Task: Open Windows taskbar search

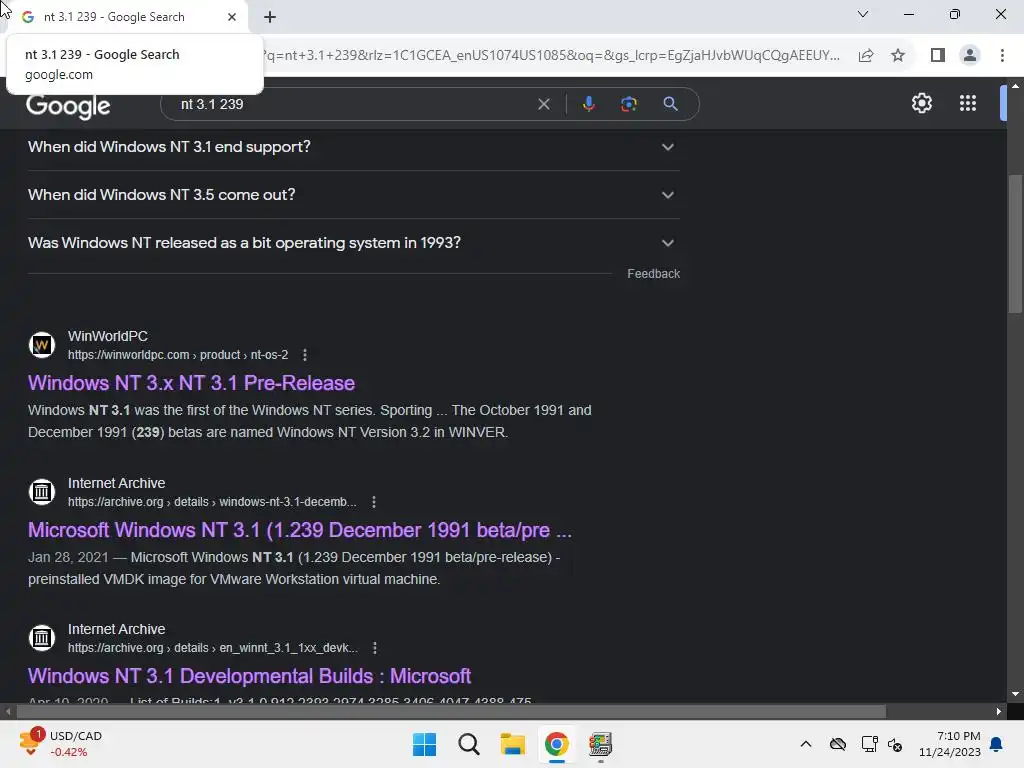Action: pyautogui.click(x=468, y=744)
